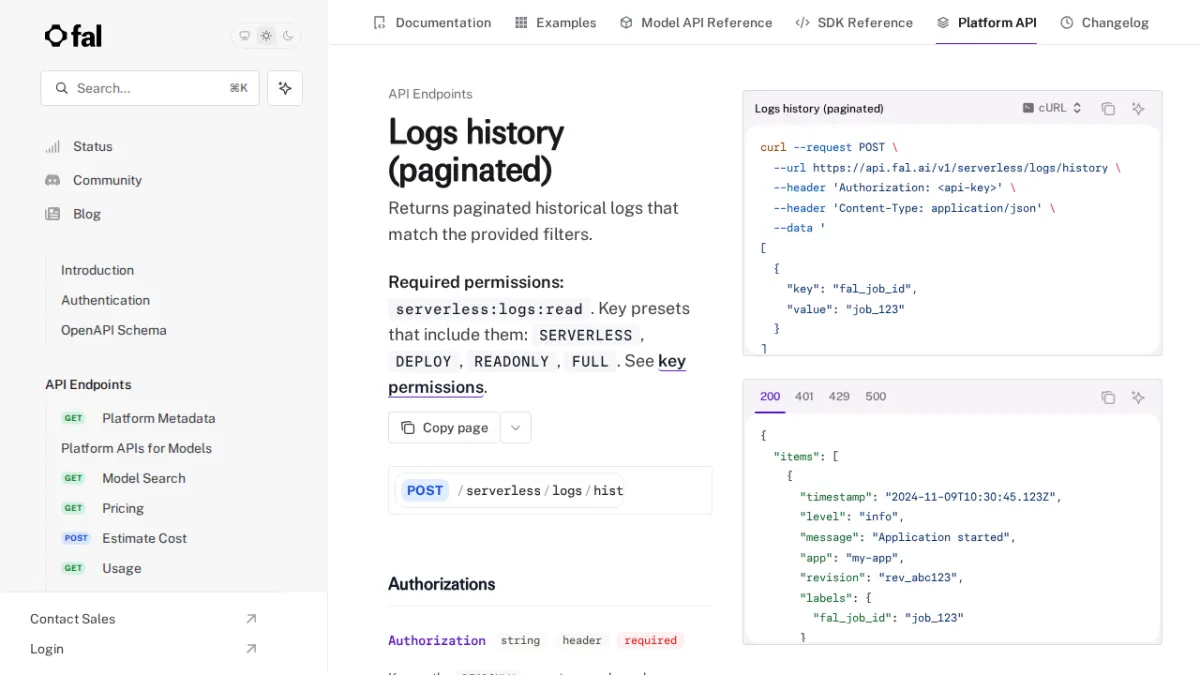This screenshot has height=675, width=1200.
Task: Open the Examples tab
Action: (x=555, y=22)
